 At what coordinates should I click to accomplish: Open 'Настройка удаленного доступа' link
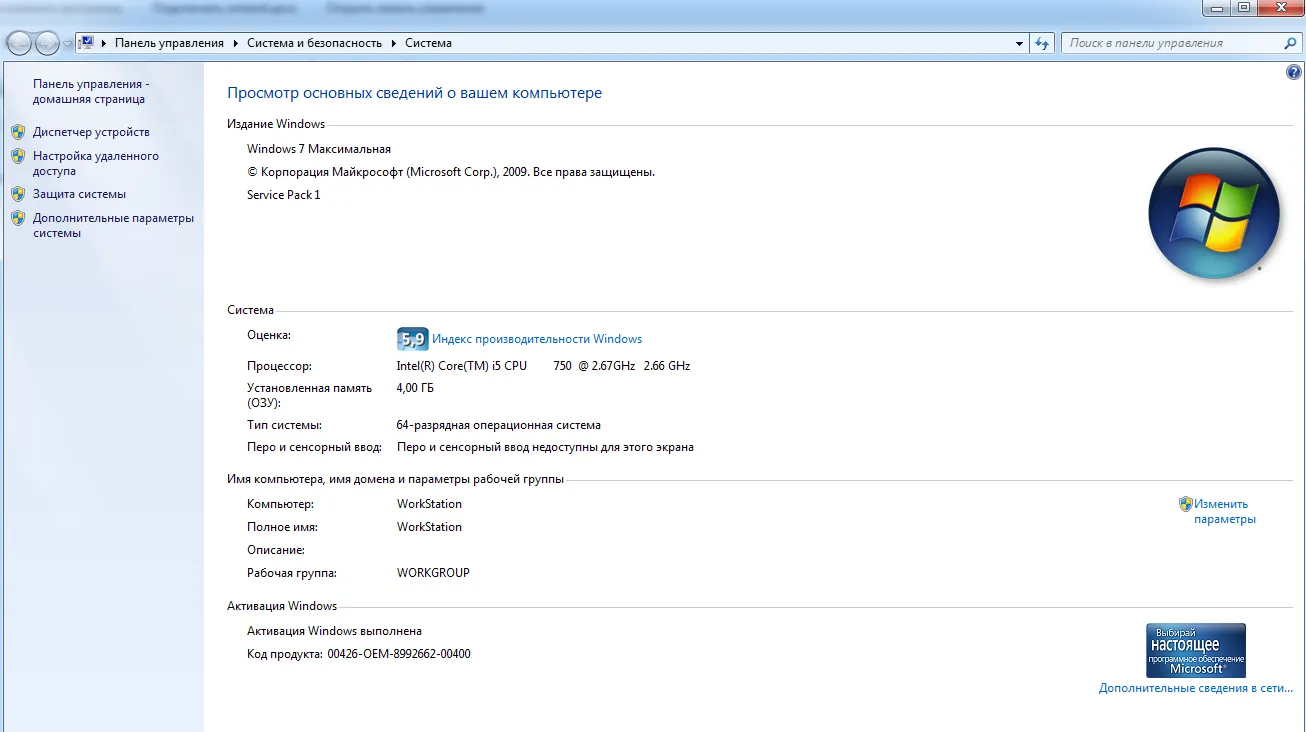(96, 163)
